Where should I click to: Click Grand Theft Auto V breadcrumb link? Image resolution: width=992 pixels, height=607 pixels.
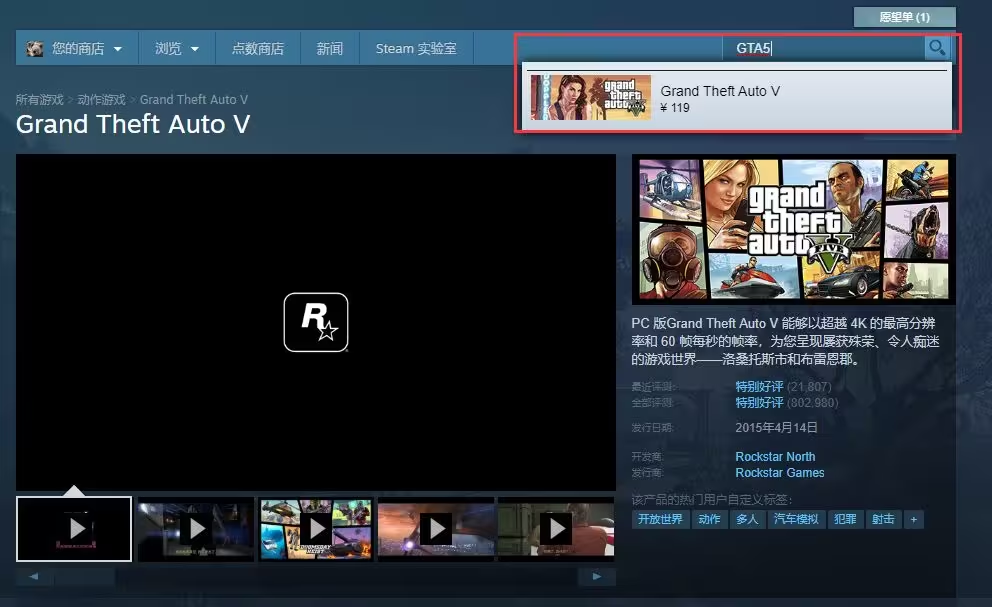pos(194,100)
